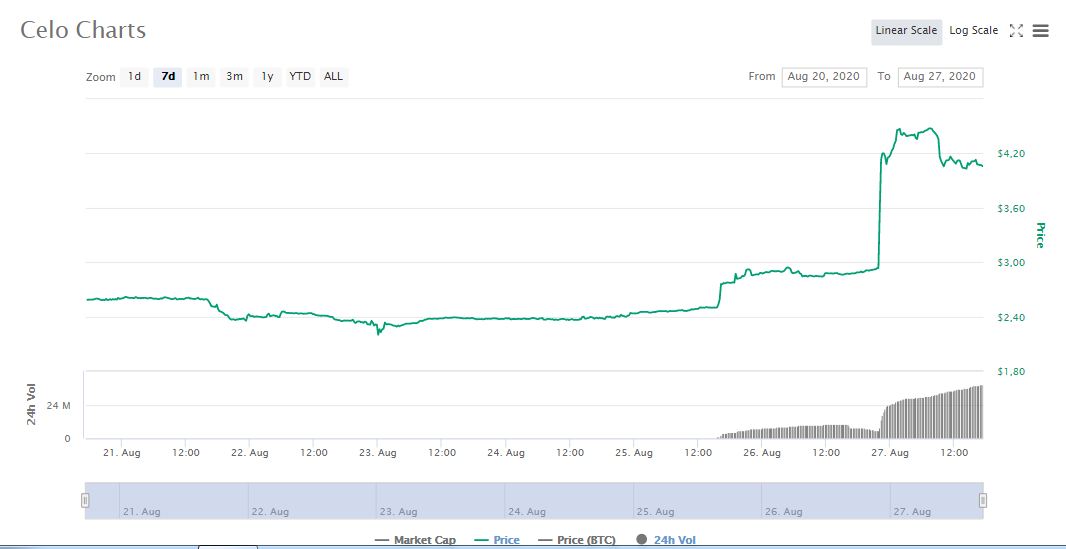The image size is (1066, 549).
Task: Grab the left navigator range handle
Action: pyautogui.click(x=86, y=500)
